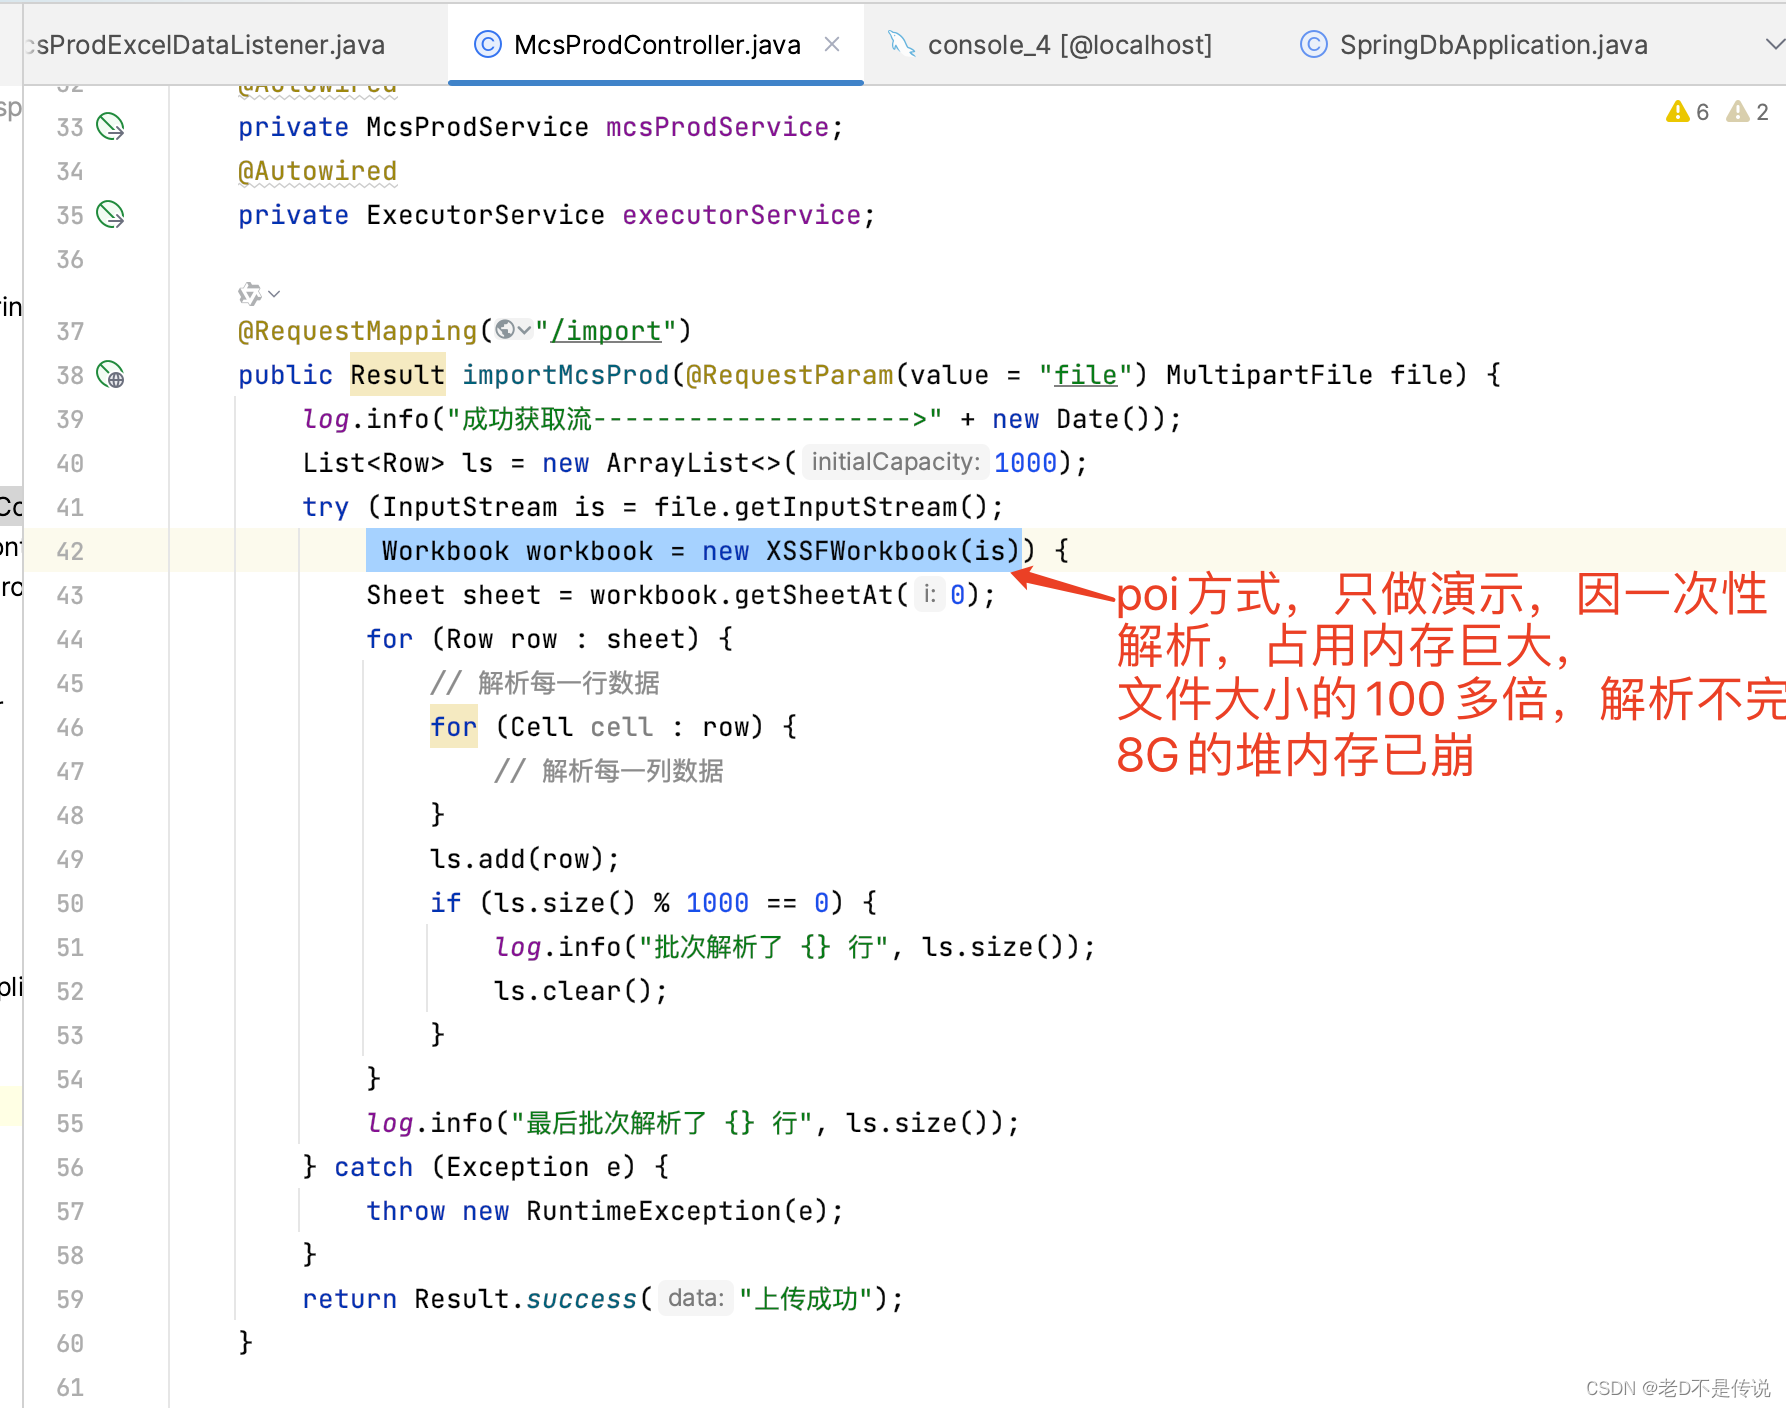The image size is (1786, 1408).
Task: Open the console_4 [@localhost] tab
Action: coord(1050,45)
